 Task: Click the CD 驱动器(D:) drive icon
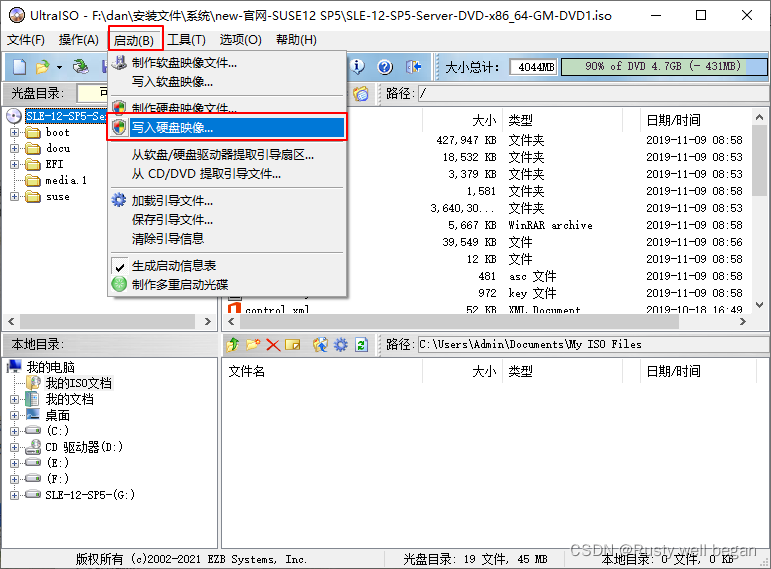pos(33,447)
